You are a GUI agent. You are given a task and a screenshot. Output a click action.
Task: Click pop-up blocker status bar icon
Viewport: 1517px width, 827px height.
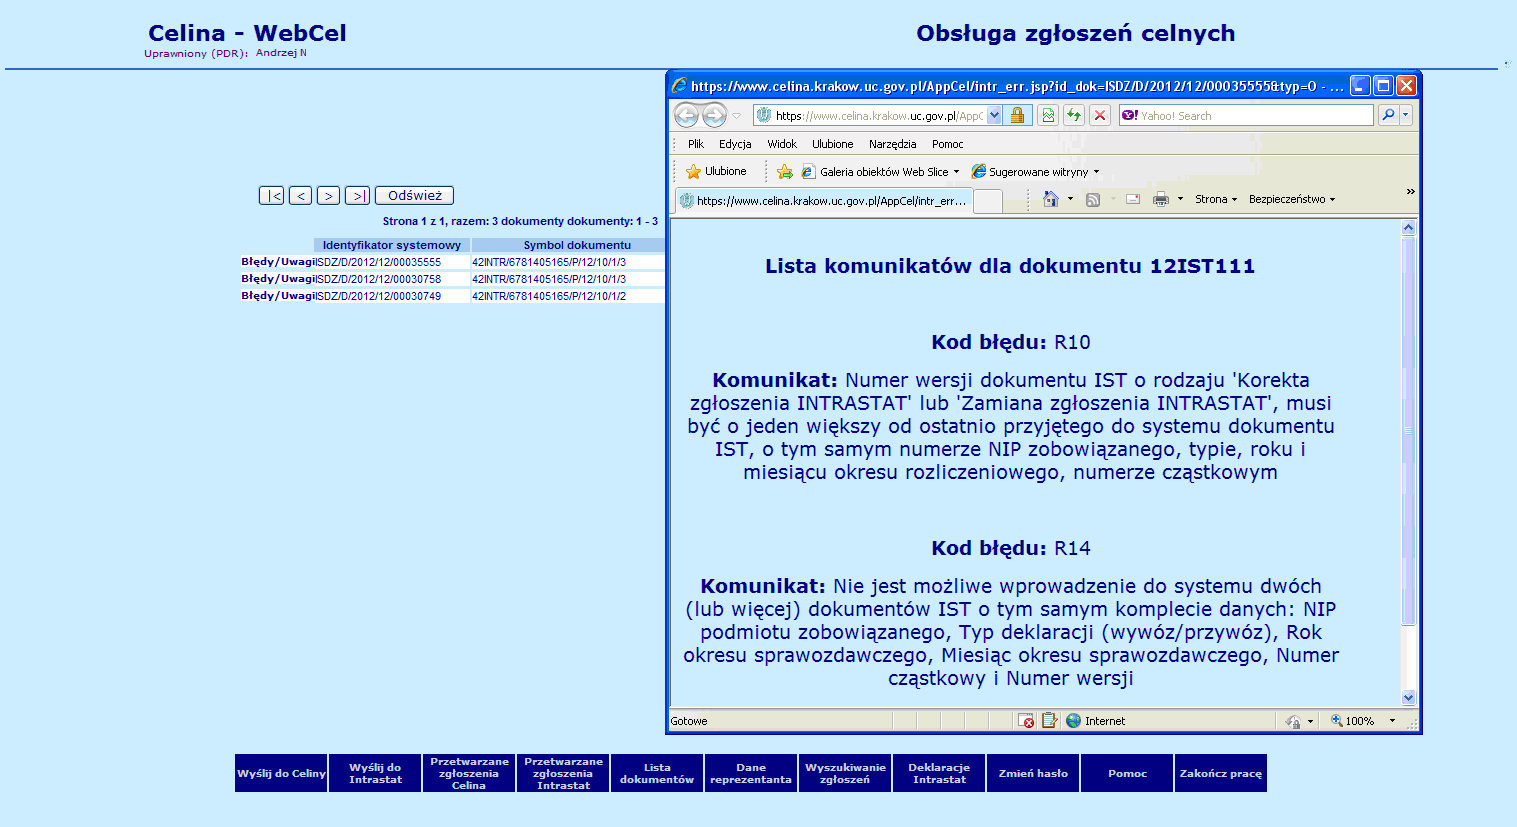1026,721
